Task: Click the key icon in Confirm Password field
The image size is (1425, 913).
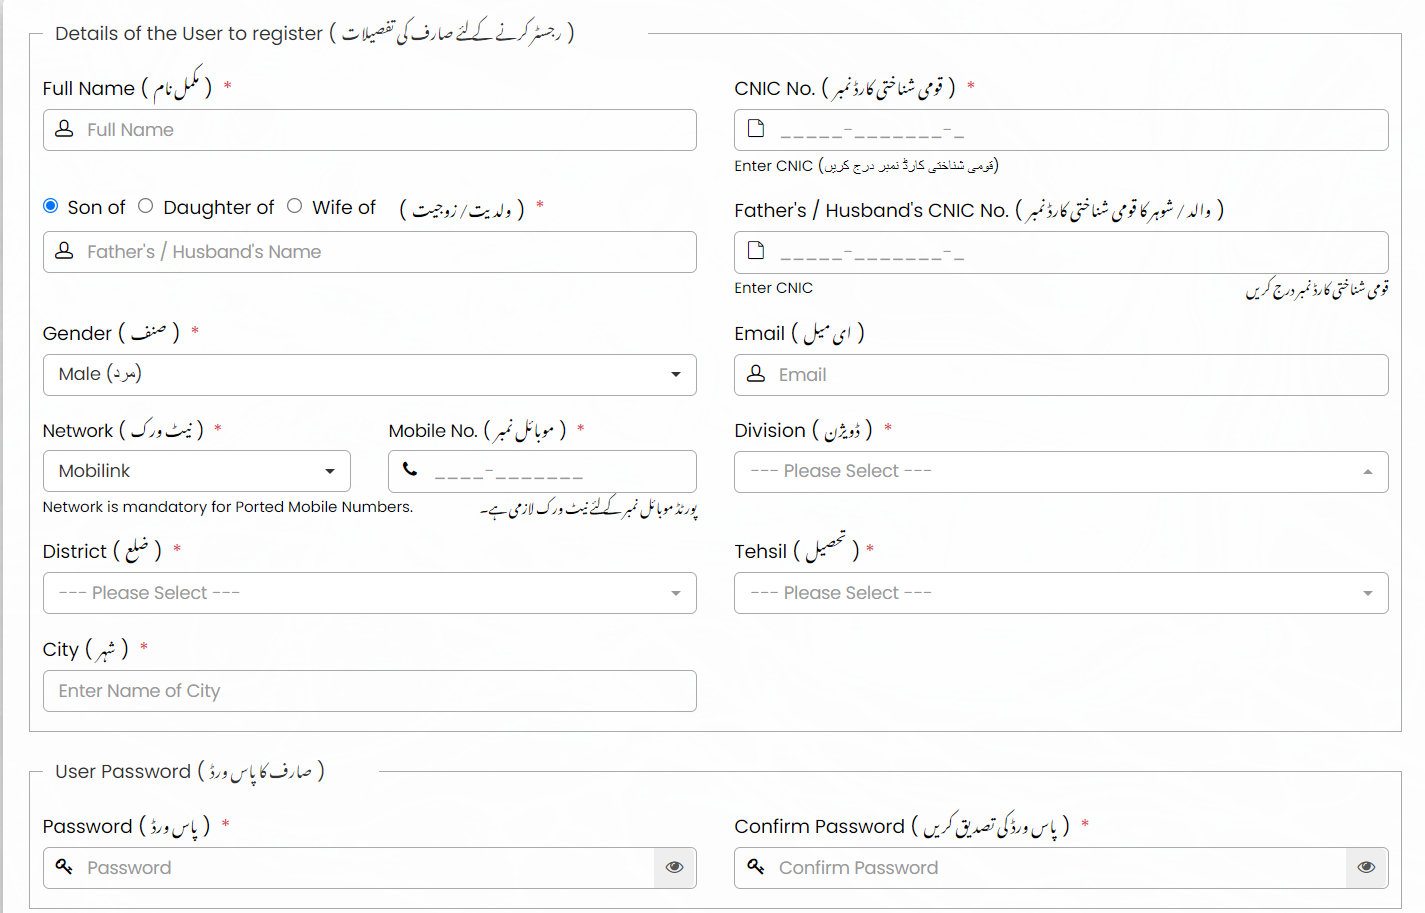Action: pyautogui.click(x=756, y=866)
